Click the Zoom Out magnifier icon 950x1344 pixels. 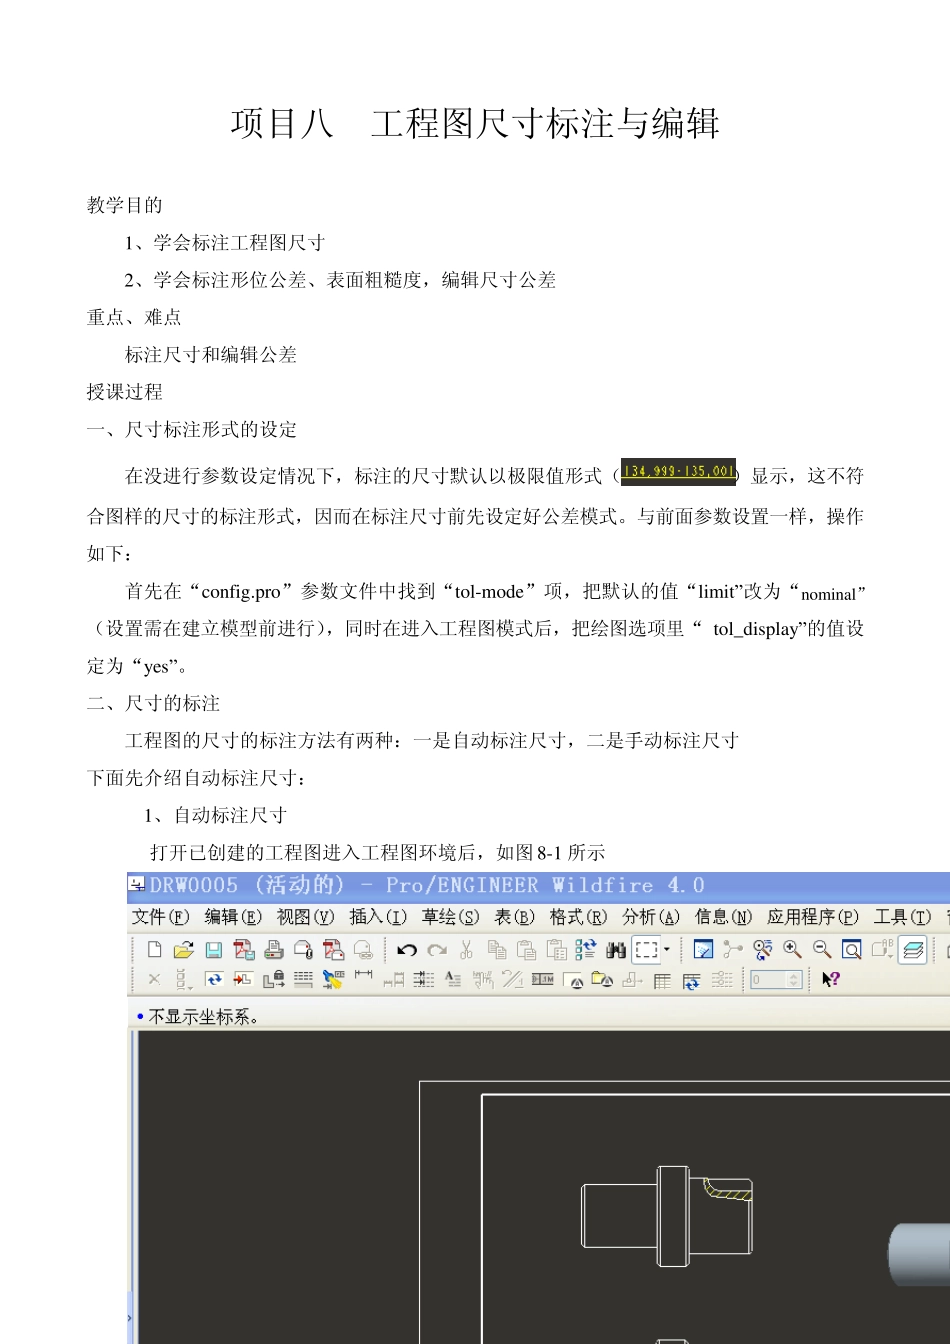coord(822,949)
